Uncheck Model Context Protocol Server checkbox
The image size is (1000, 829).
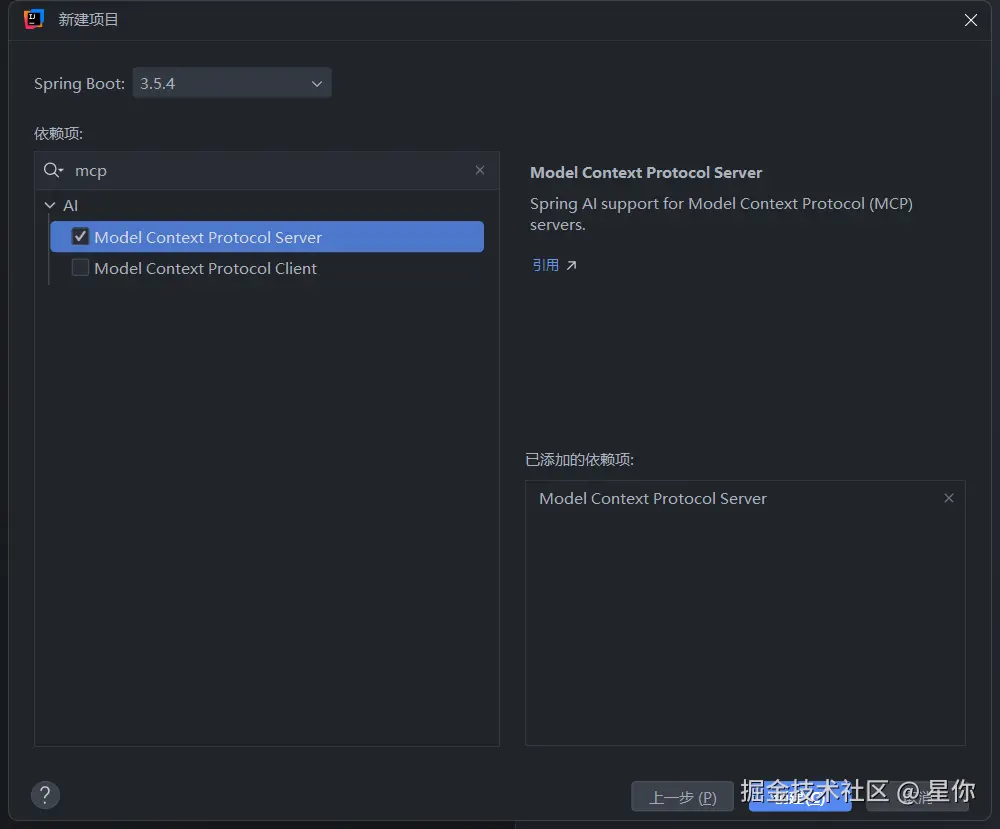click(x=80, y=237)
